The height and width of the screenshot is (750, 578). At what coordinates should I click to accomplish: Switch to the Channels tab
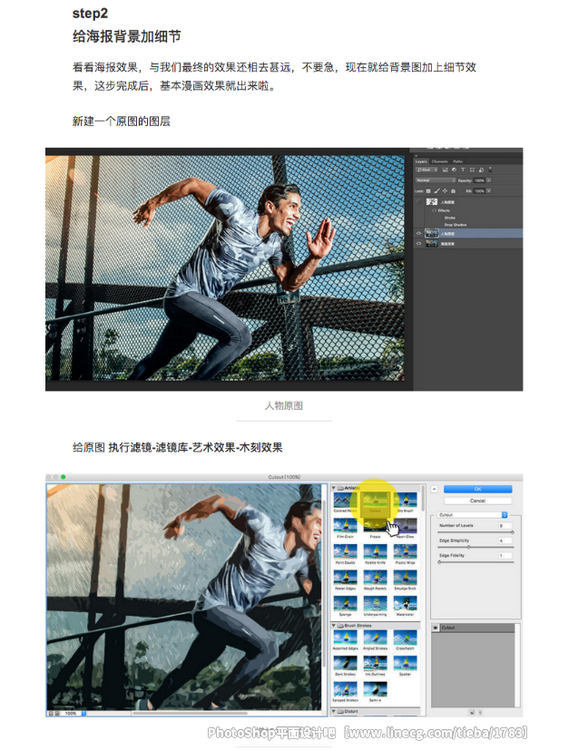pos(440,162)
